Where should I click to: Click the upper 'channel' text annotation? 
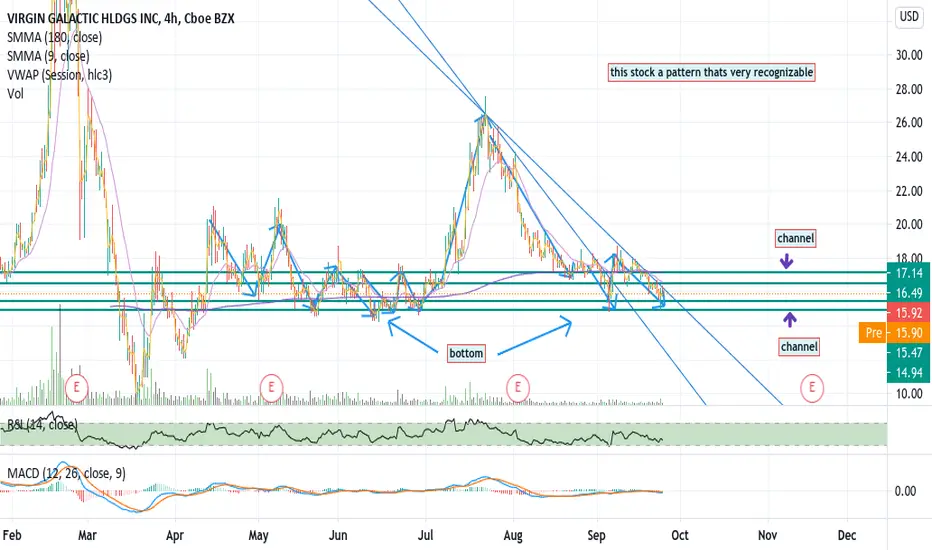795,238
